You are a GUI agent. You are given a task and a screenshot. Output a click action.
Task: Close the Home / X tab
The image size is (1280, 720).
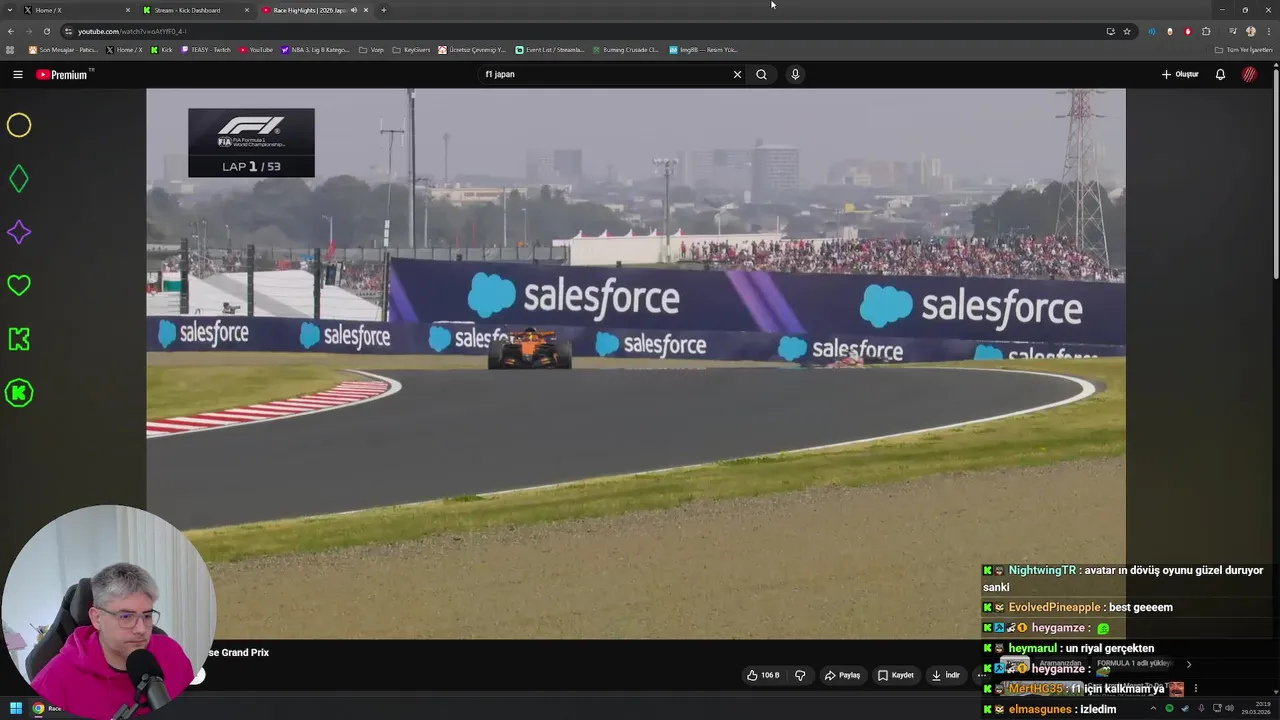(128, 10)
